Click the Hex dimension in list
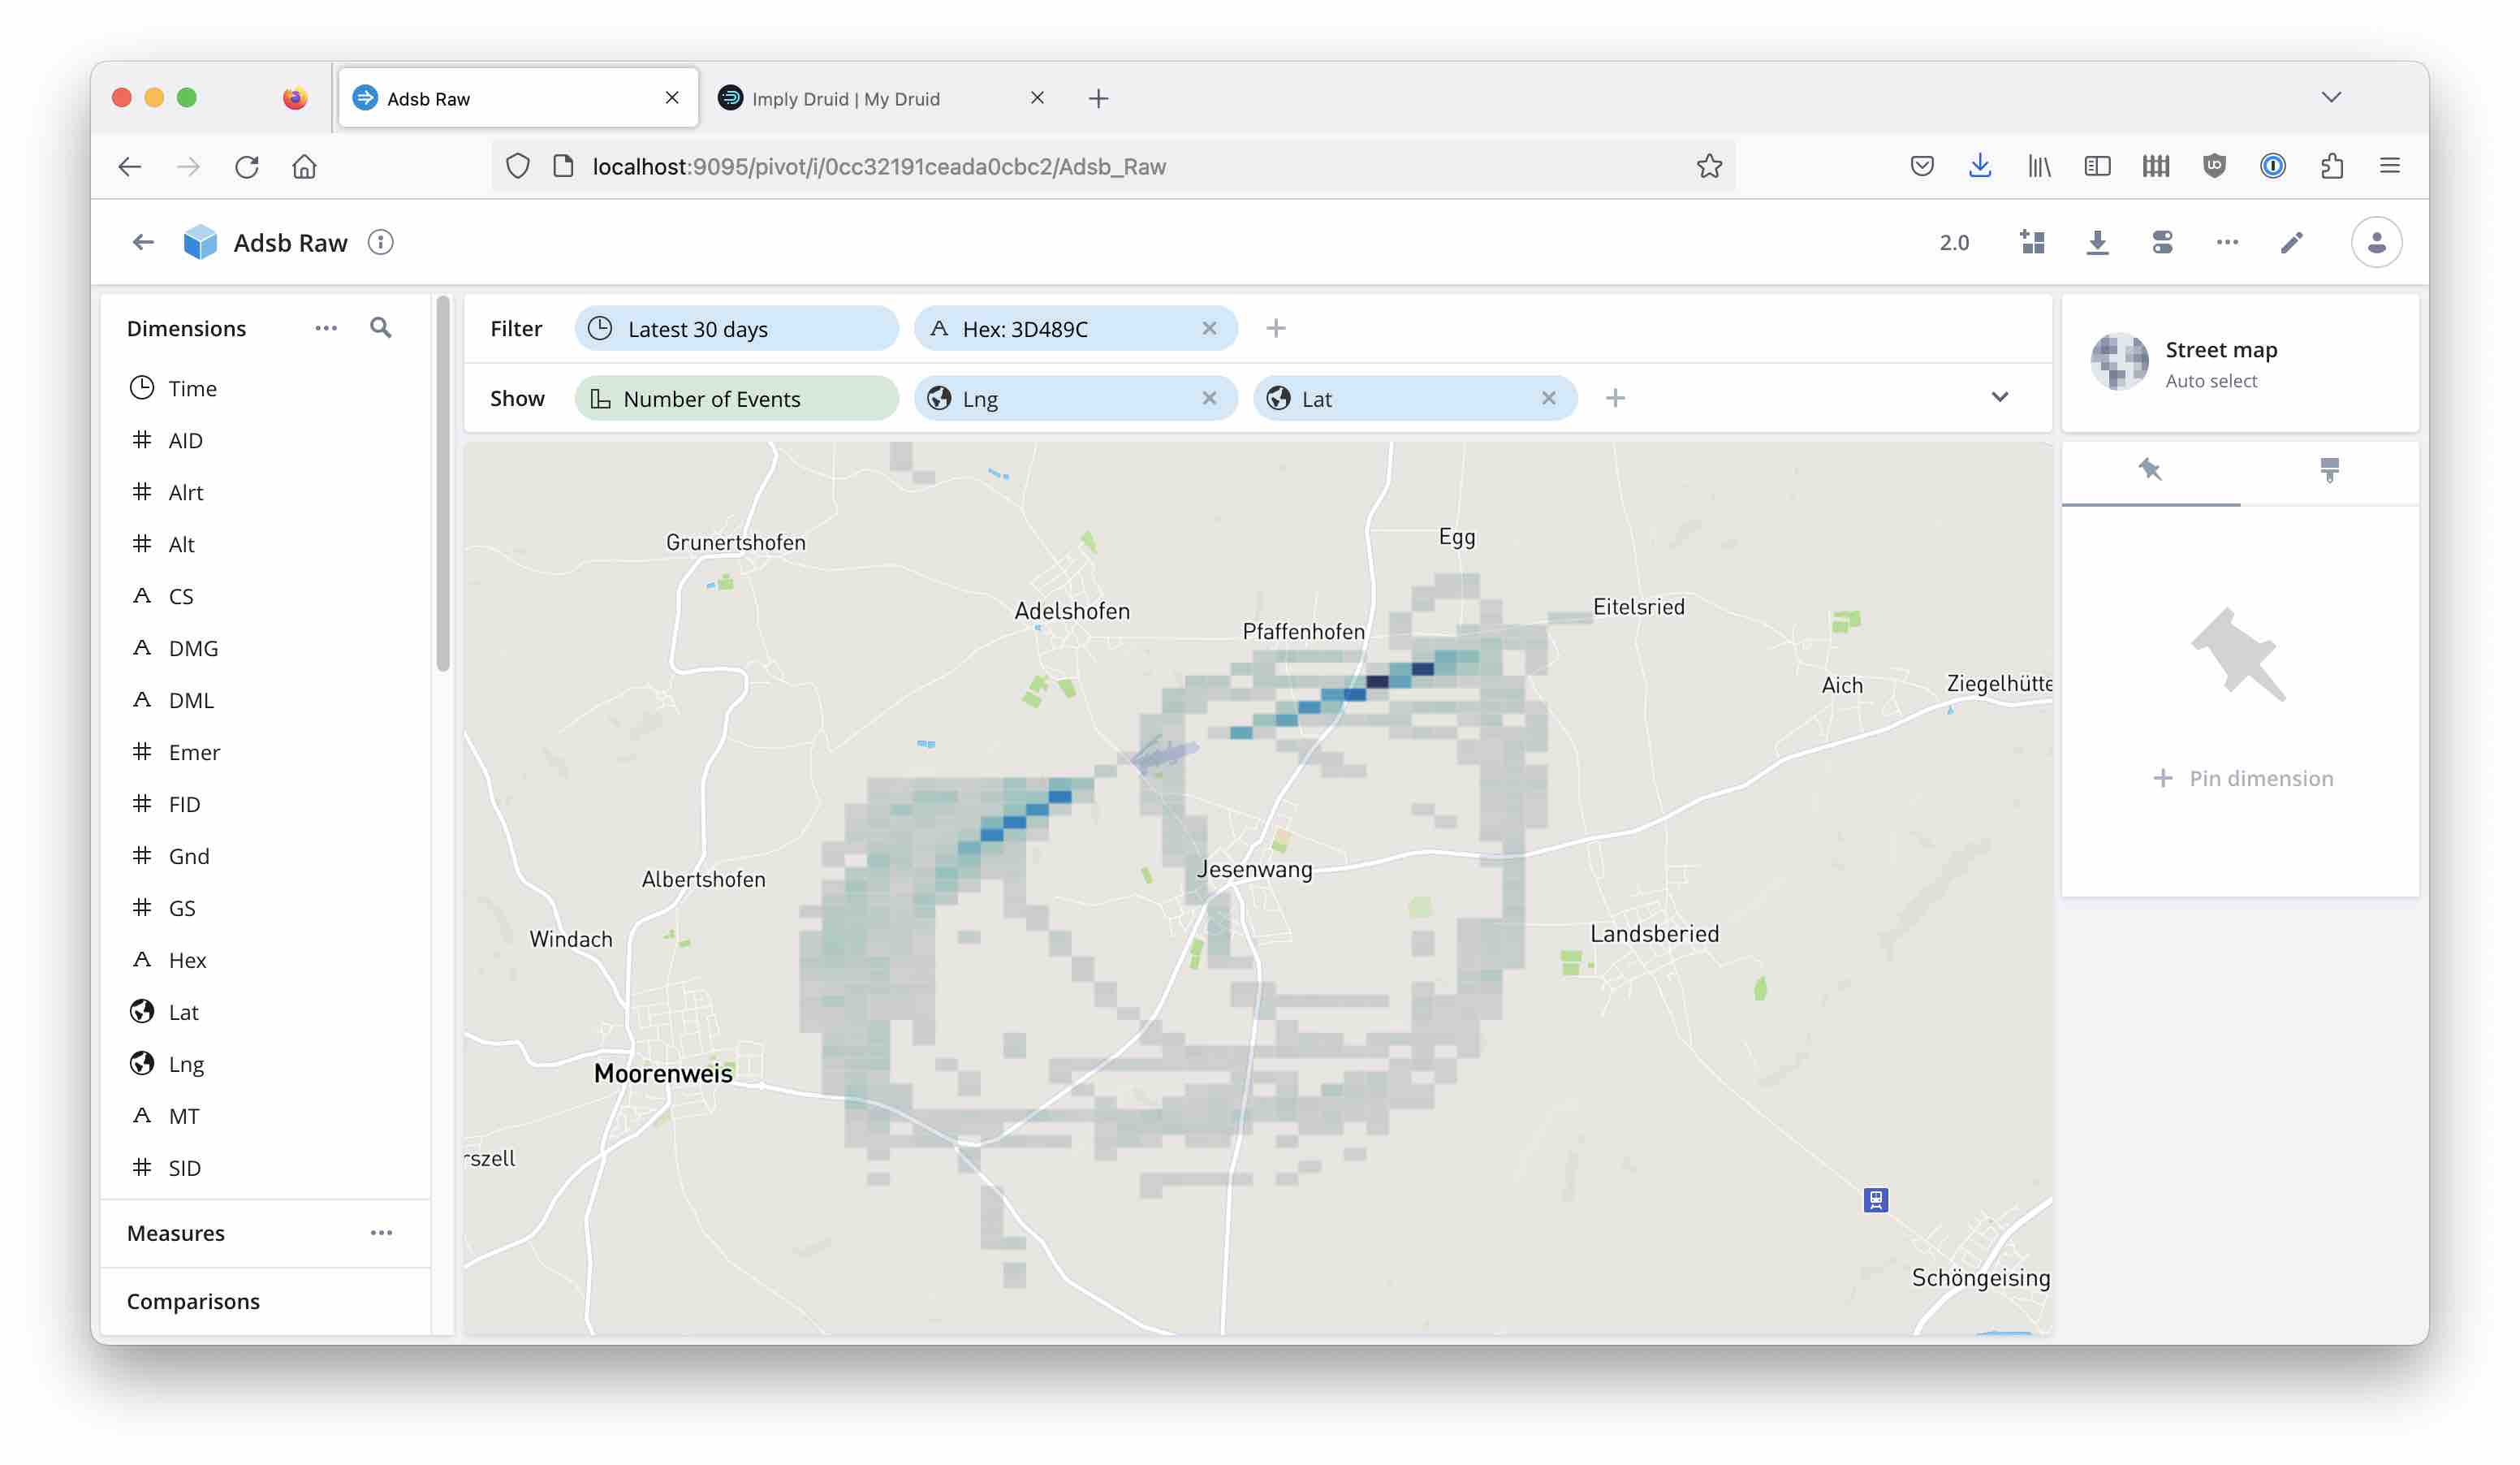The width and height of the screenshot is (2520, 1465). [187, 960]
